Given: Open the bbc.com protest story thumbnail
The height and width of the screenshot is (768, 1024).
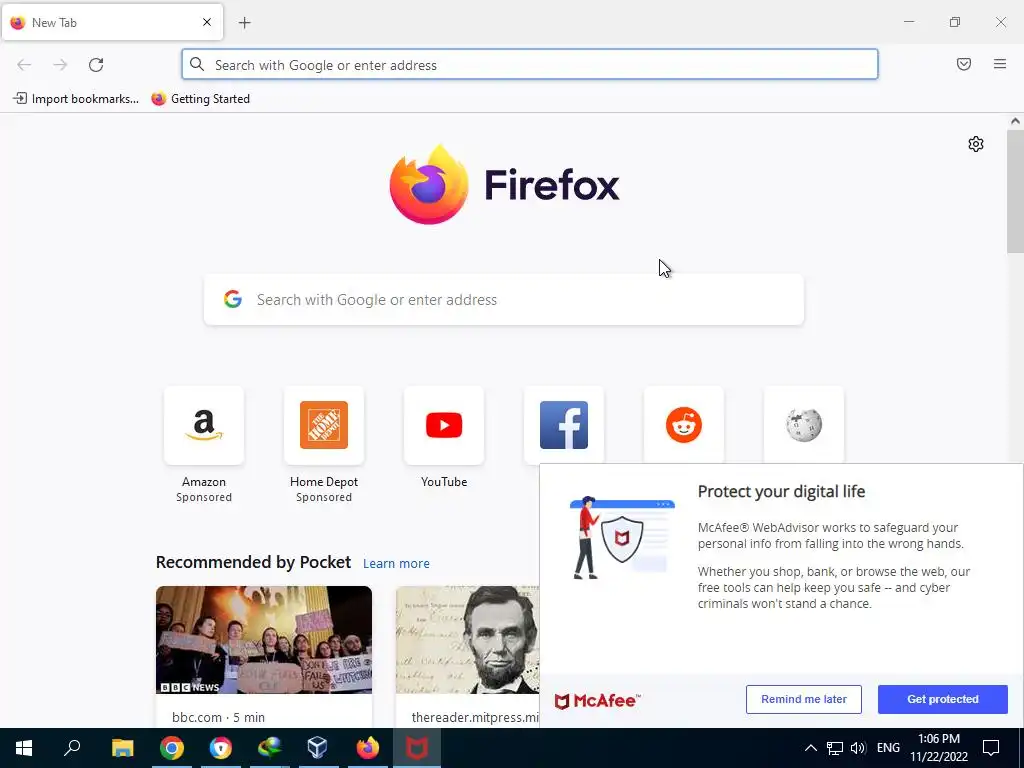Looking at the screenshot, I should coord(264,639).
